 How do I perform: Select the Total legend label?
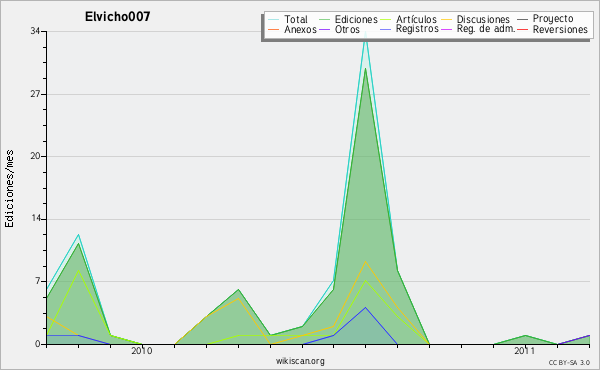point(296,19)
